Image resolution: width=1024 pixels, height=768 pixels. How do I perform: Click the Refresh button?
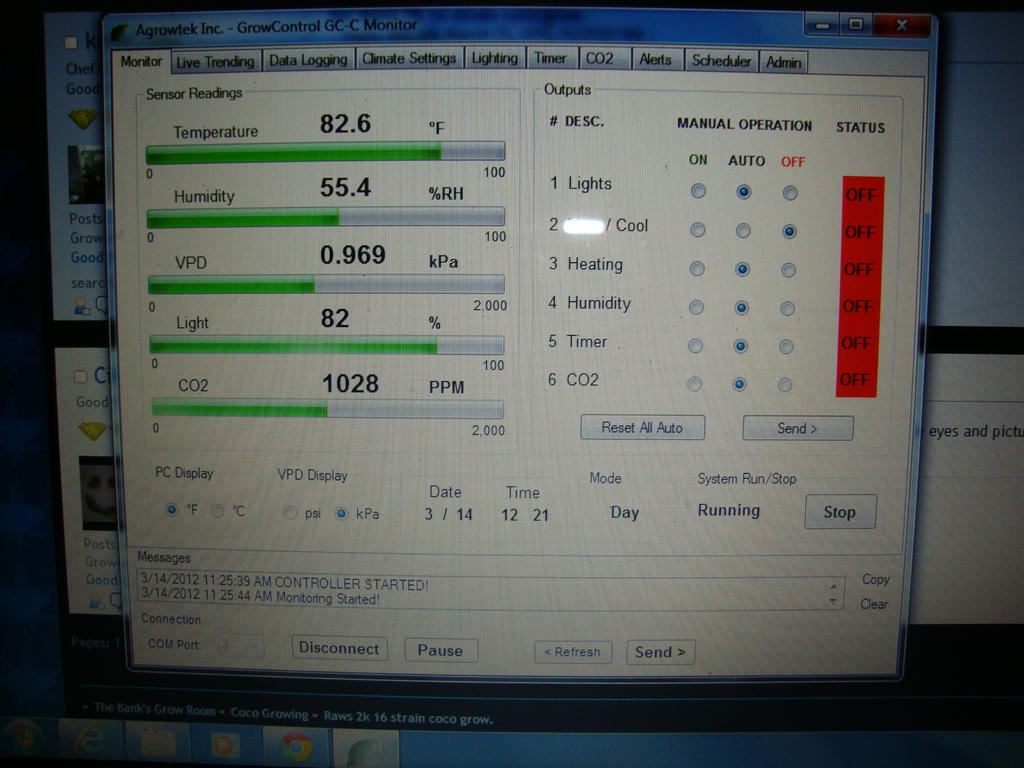pos(573,652)
